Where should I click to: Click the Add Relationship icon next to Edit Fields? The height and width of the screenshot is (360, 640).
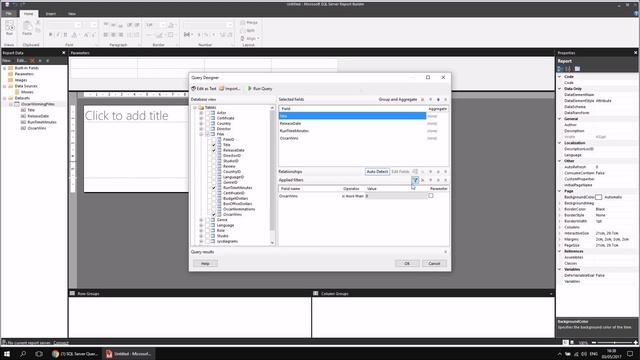(x=415, y=172)
